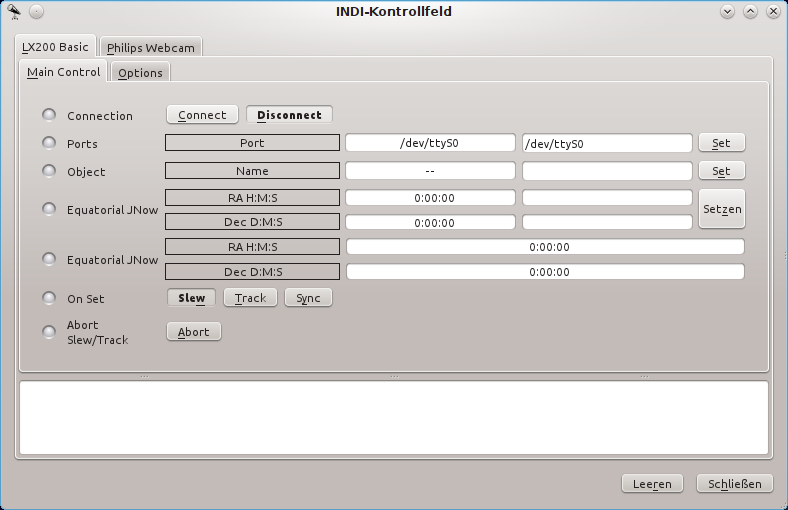This screenshot has height=510, width=788.
Task: Click the On Set status indicator light
Action: point(48,298)
